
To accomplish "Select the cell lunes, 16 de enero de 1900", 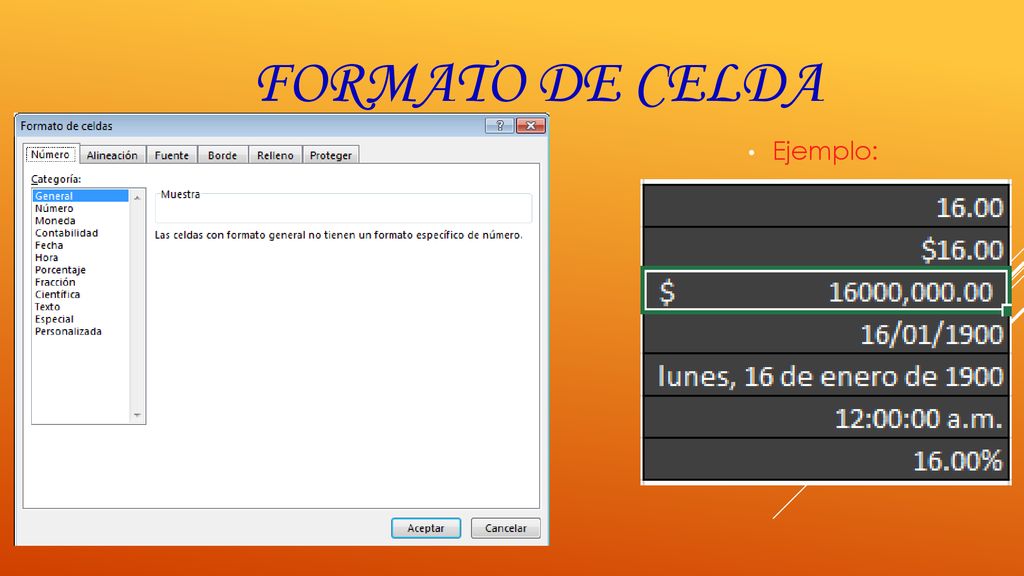I will 826,376.
